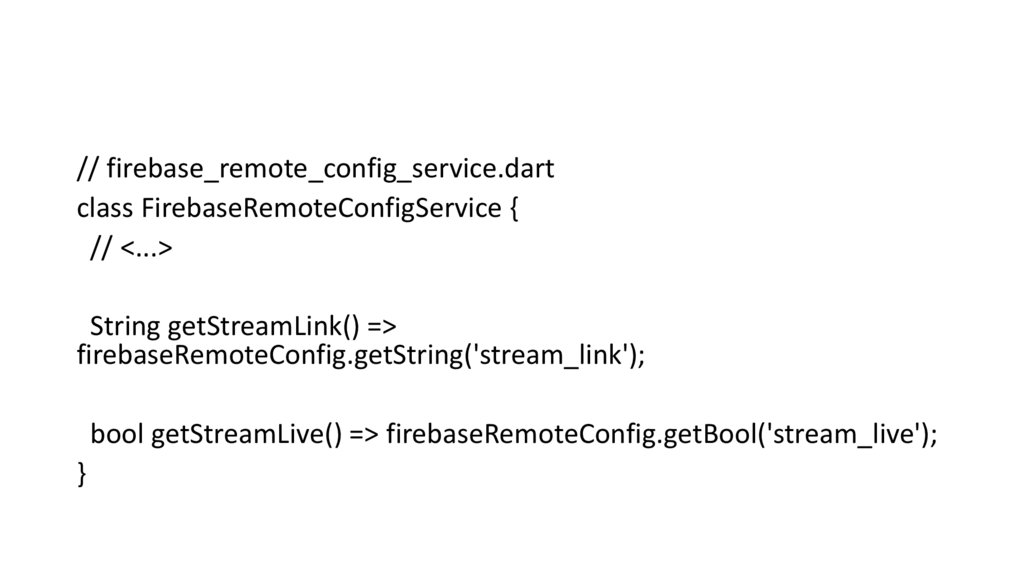Select the 'stream_link' string literal
Screen dimensions: 1024x574
click(553, 354)
